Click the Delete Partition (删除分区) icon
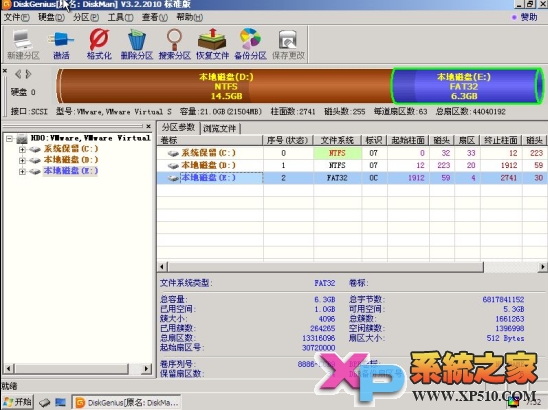Image resolution: width=548 pixels, height=410 pixels. 137,44
